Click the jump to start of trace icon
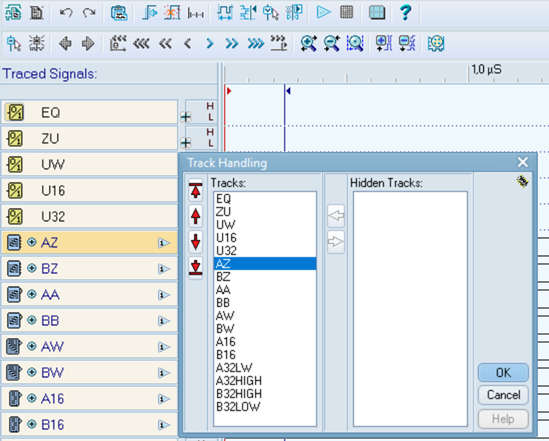Viewport: 549px width, 441px height. (x=118, y=43)
